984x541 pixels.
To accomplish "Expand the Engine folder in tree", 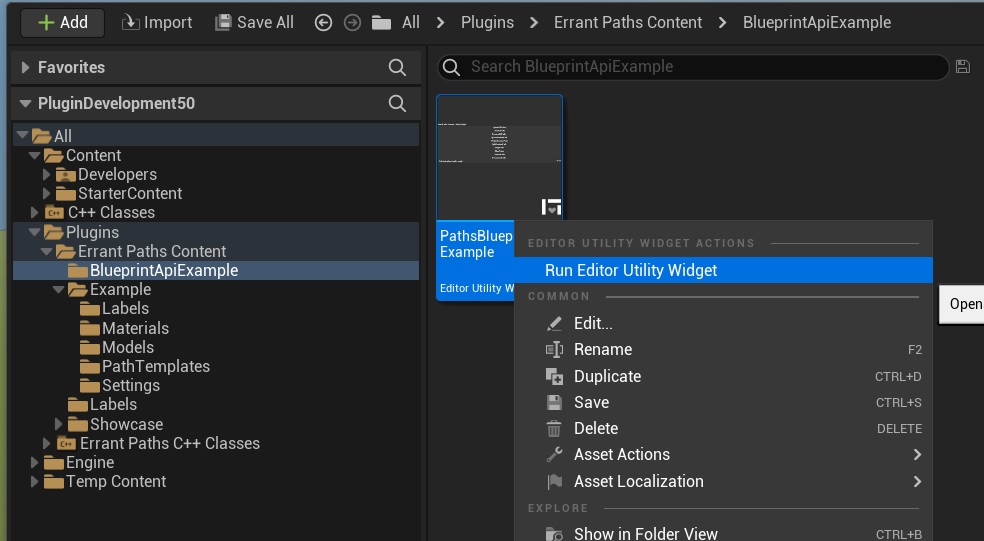I will 34,463.
